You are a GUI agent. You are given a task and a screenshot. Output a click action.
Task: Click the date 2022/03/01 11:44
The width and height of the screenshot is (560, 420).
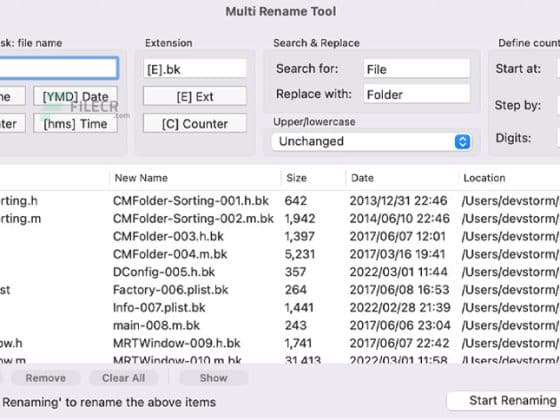399,272
